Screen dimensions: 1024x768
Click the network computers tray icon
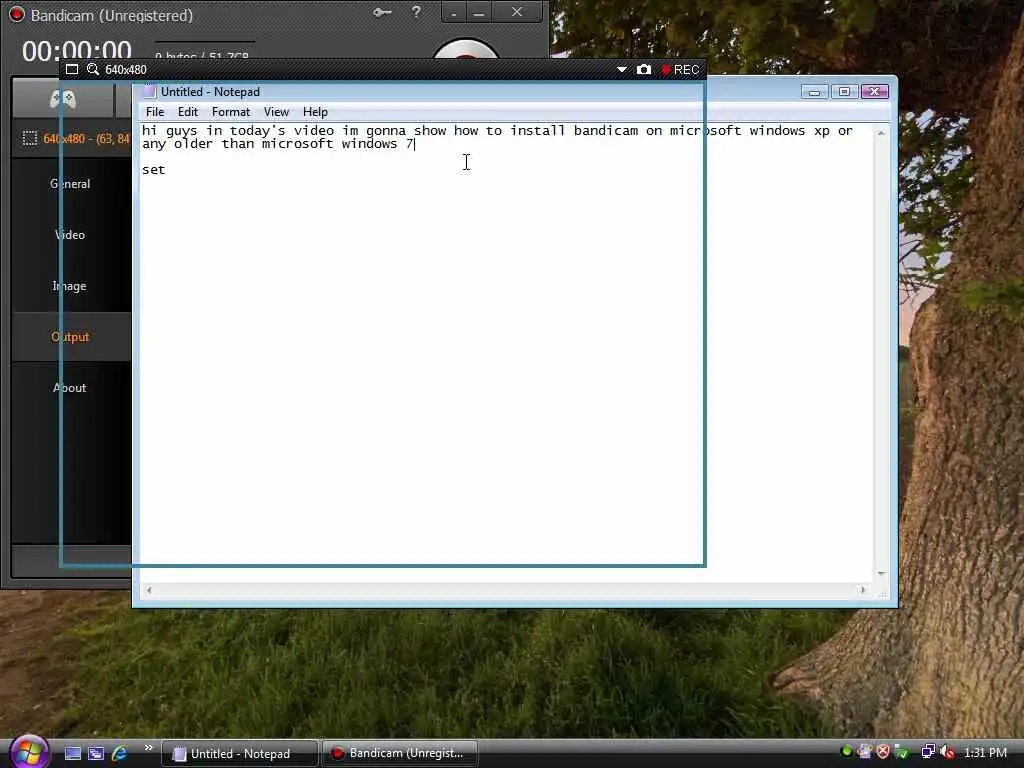click(928, 752)
